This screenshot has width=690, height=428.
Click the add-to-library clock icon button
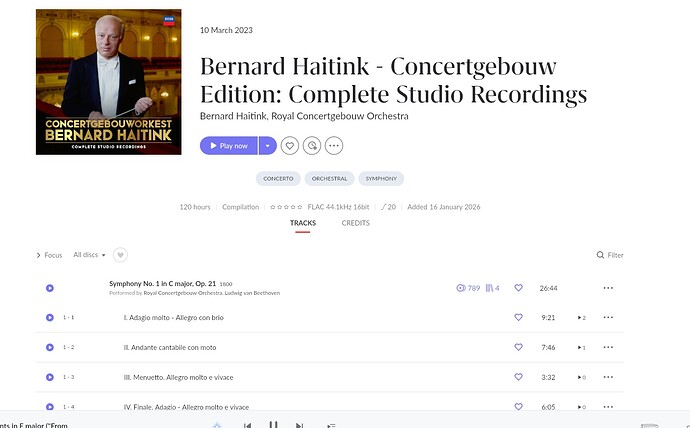(312, 146)
